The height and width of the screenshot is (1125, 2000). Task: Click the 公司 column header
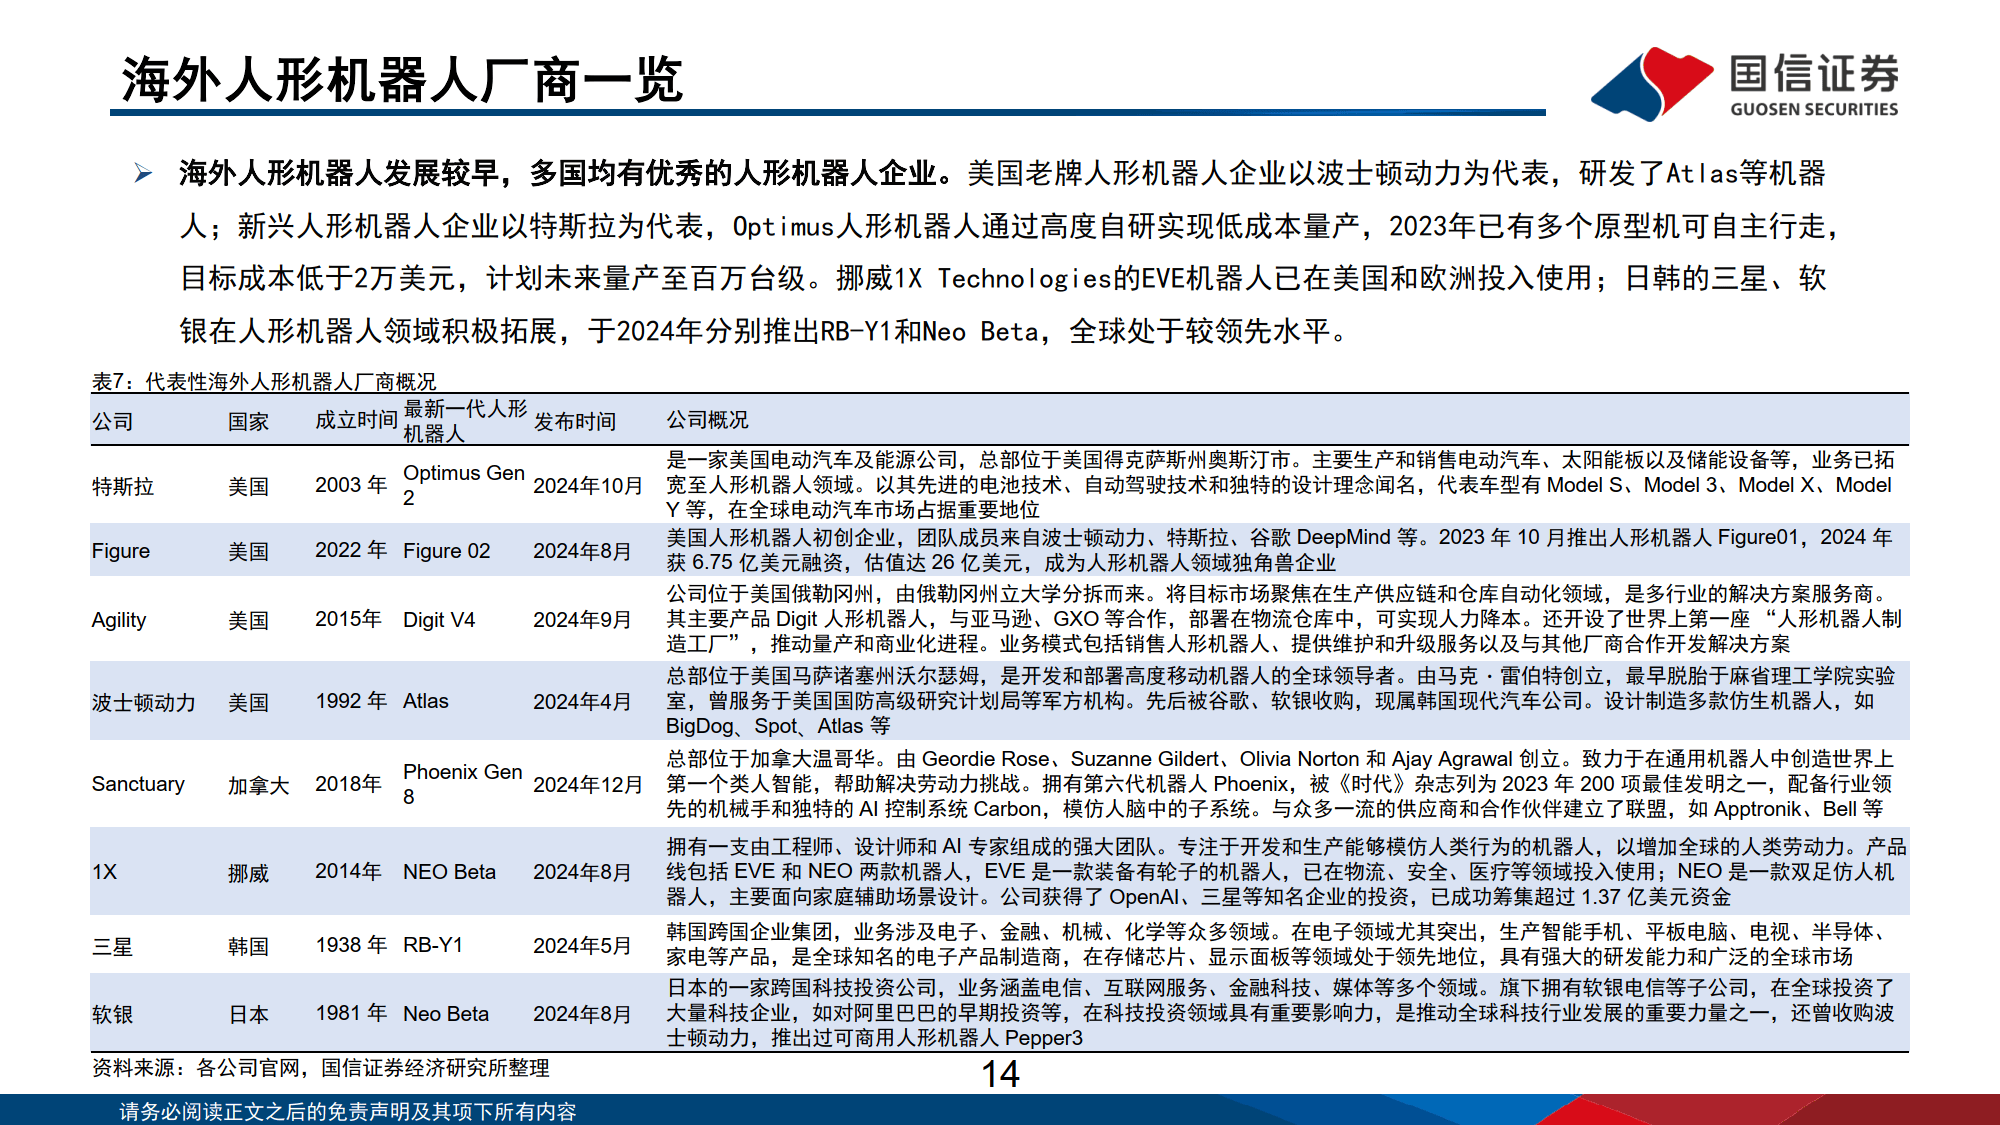pyautogui.click(x=113, y=421)
